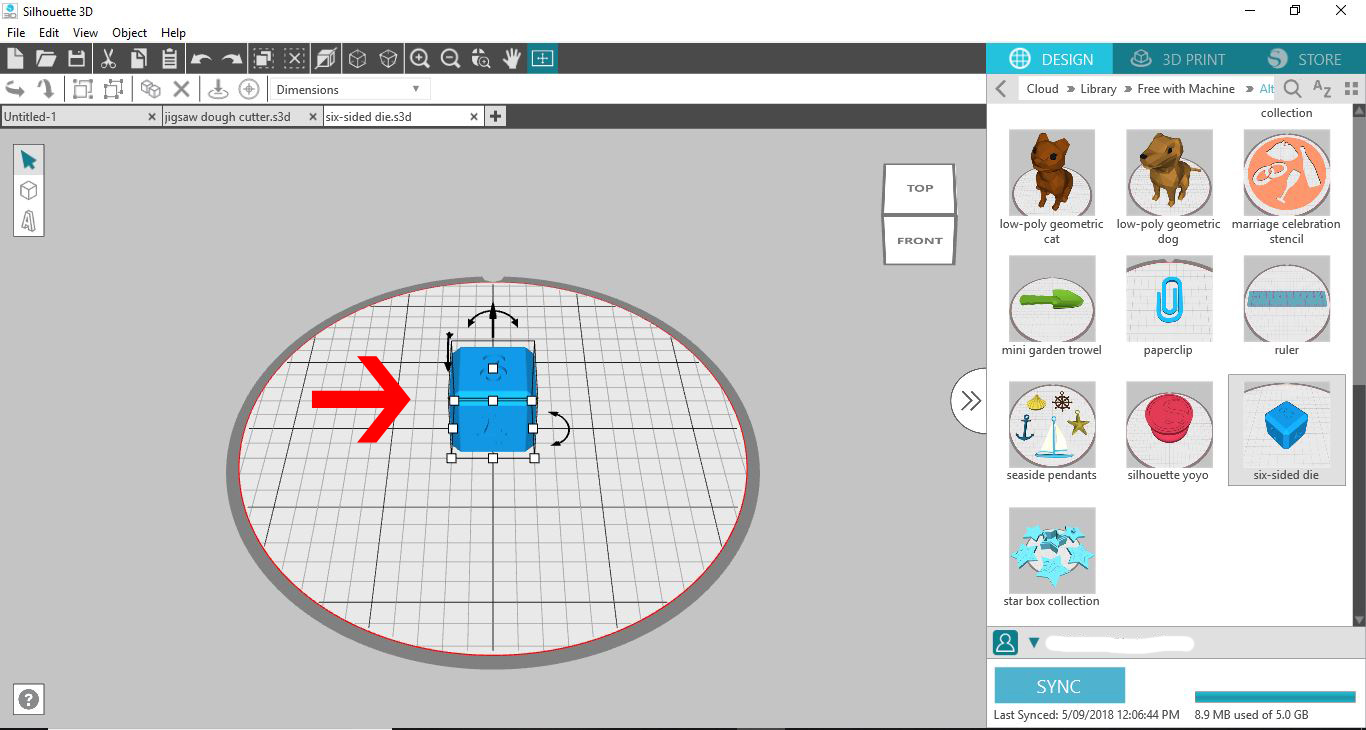Navigate to Free with Machine breadcrumb

point(1186,89)
